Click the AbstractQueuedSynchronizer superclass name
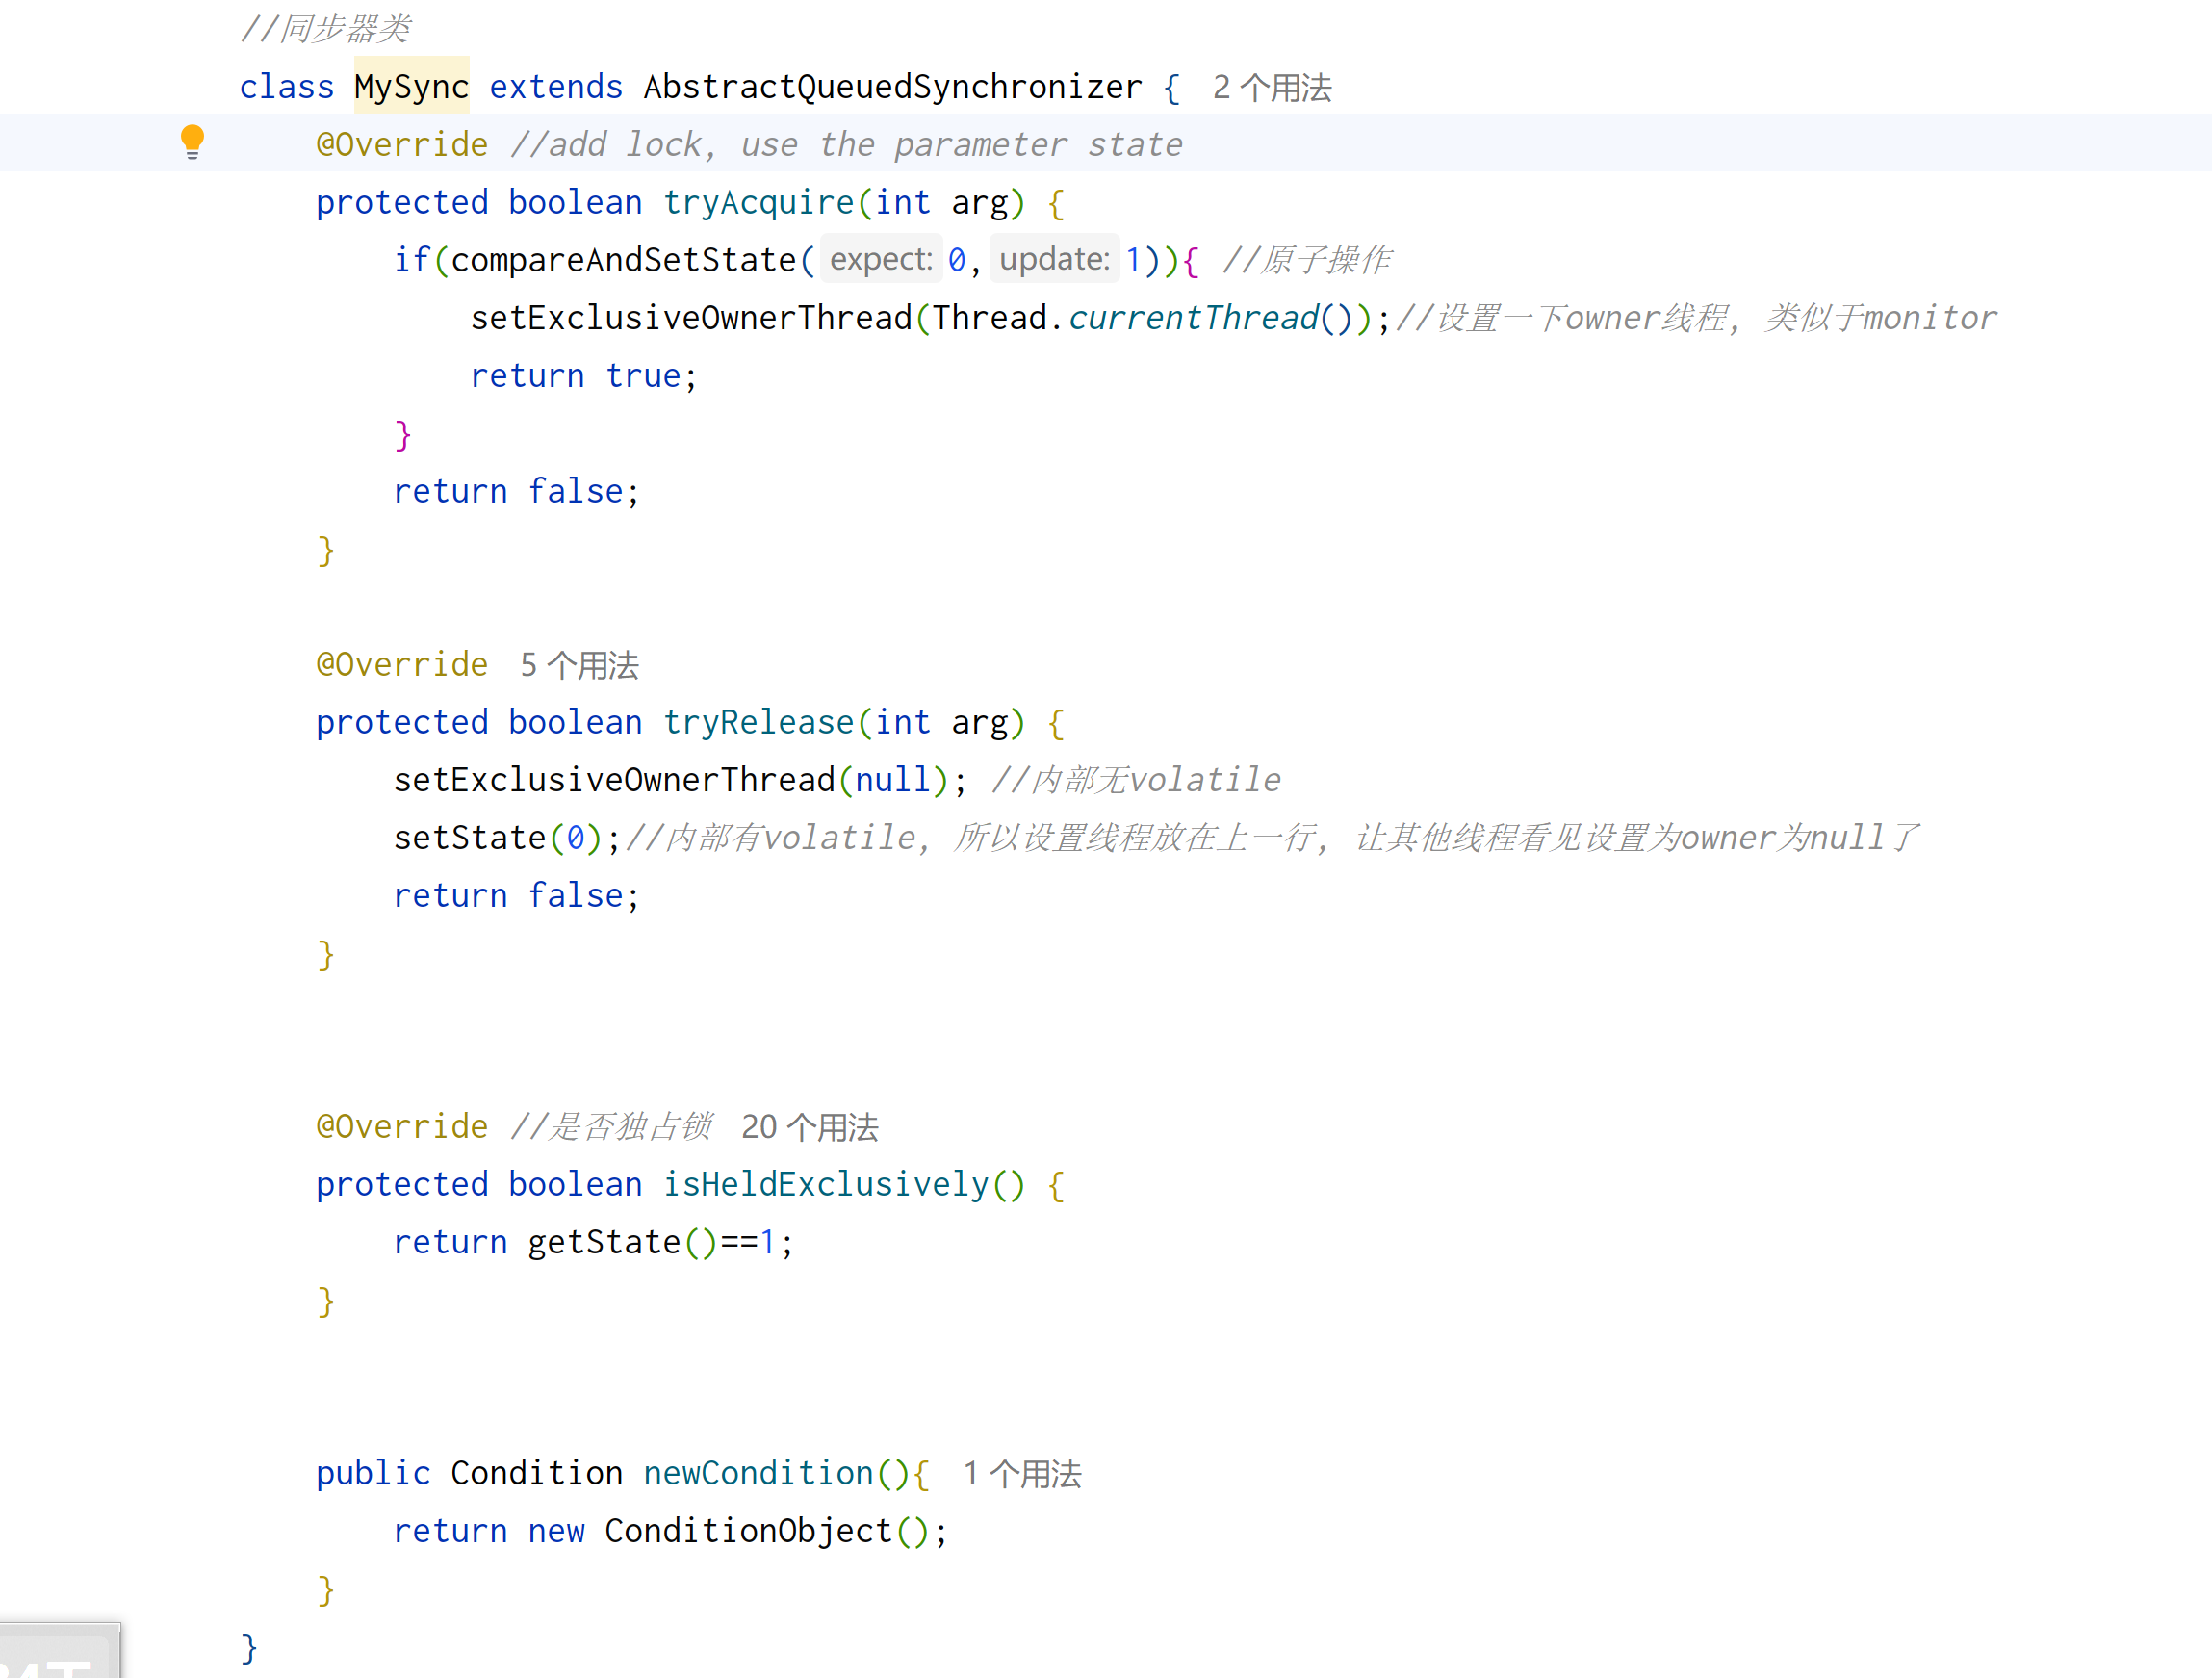The image size is (2212, 1678). (892, 87)
